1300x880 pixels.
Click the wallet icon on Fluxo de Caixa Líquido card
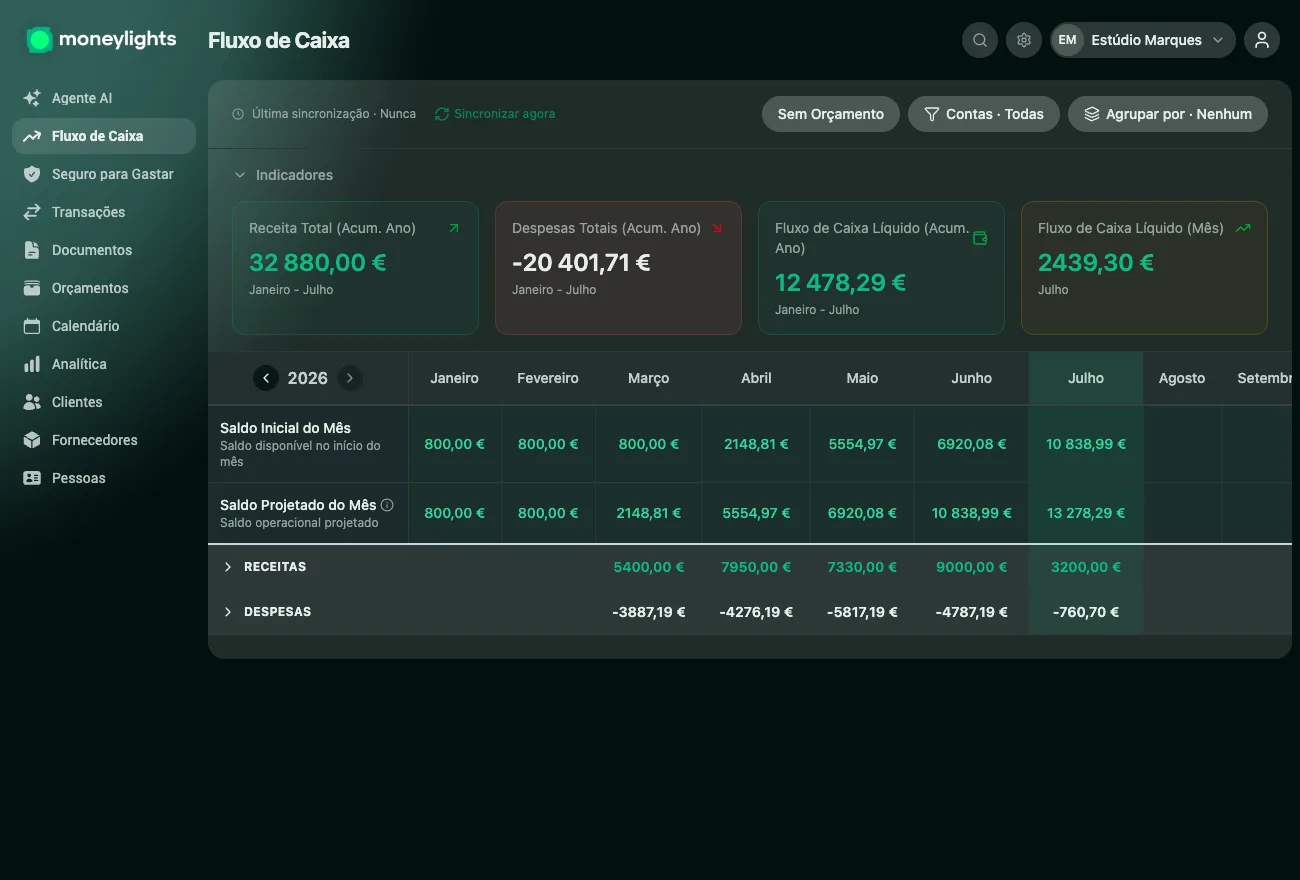[x=980, y=238]
